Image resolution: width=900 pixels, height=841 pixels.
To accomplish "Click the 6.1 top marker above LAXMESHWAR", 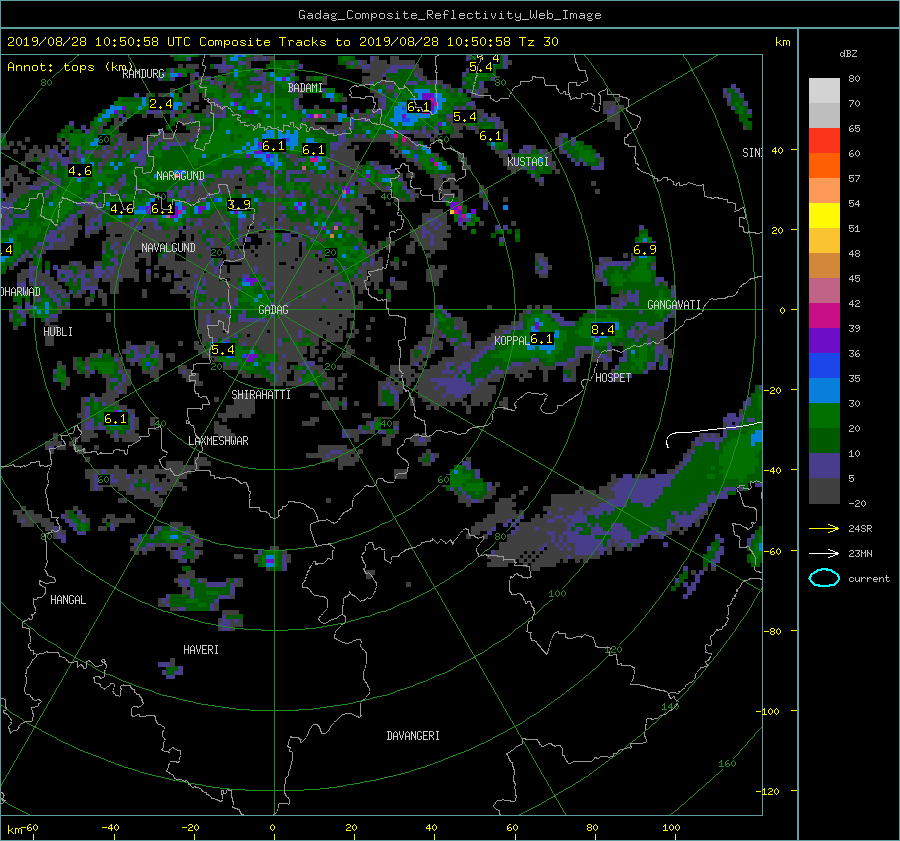I will tap(115, 419).
